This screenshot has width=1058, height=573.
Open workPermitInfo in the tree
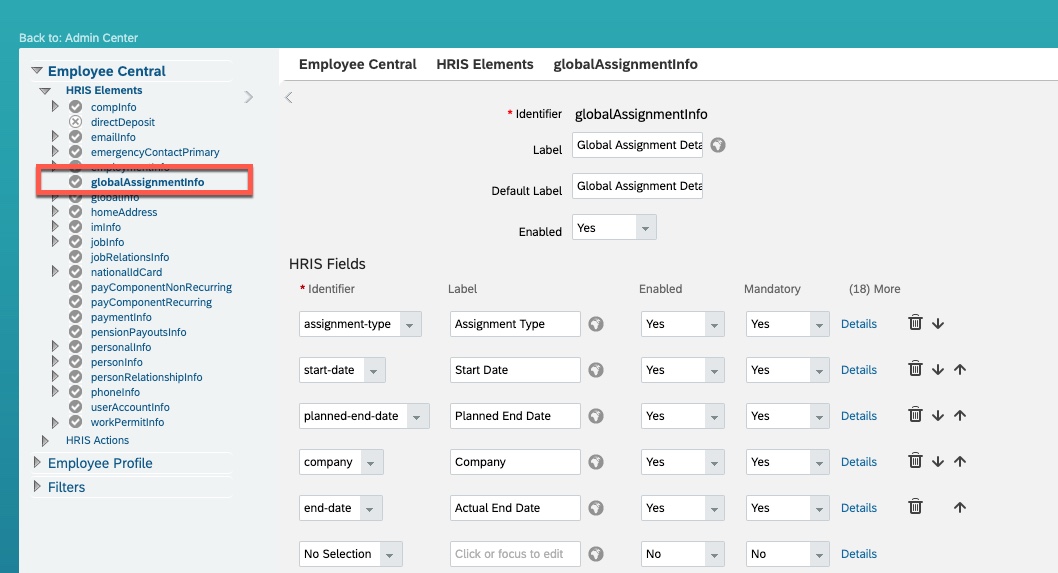(128, 422)
